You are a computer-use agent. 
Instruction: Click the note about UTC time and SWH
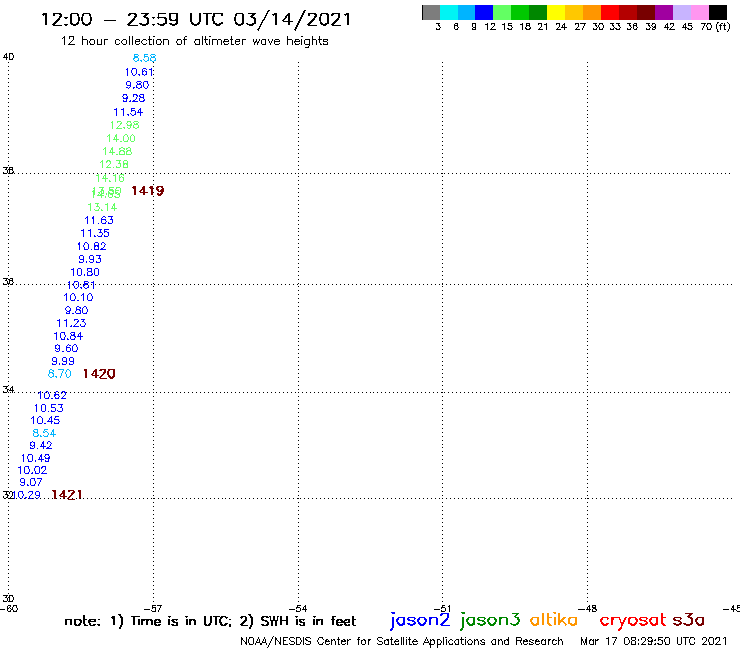pyautogui.click(x=210, y=621)
